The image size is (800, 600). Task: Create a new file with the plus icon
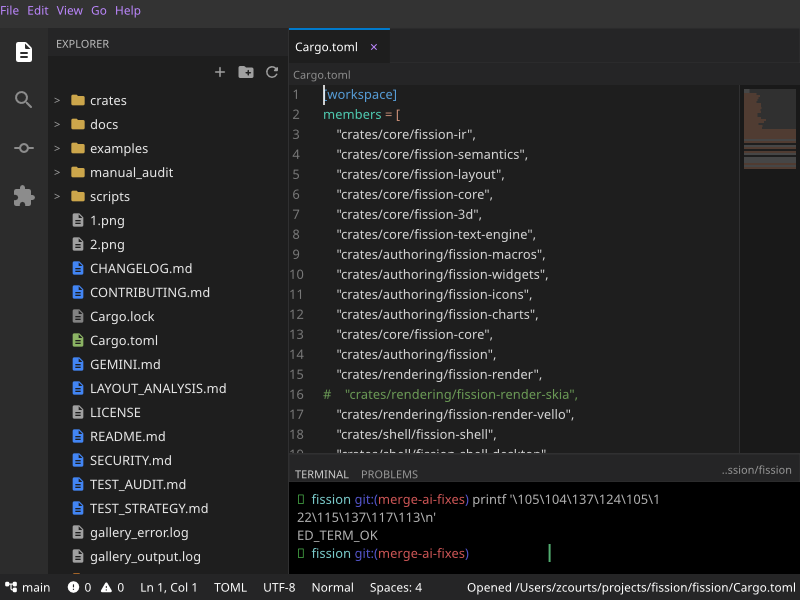(x=220, y=72)
